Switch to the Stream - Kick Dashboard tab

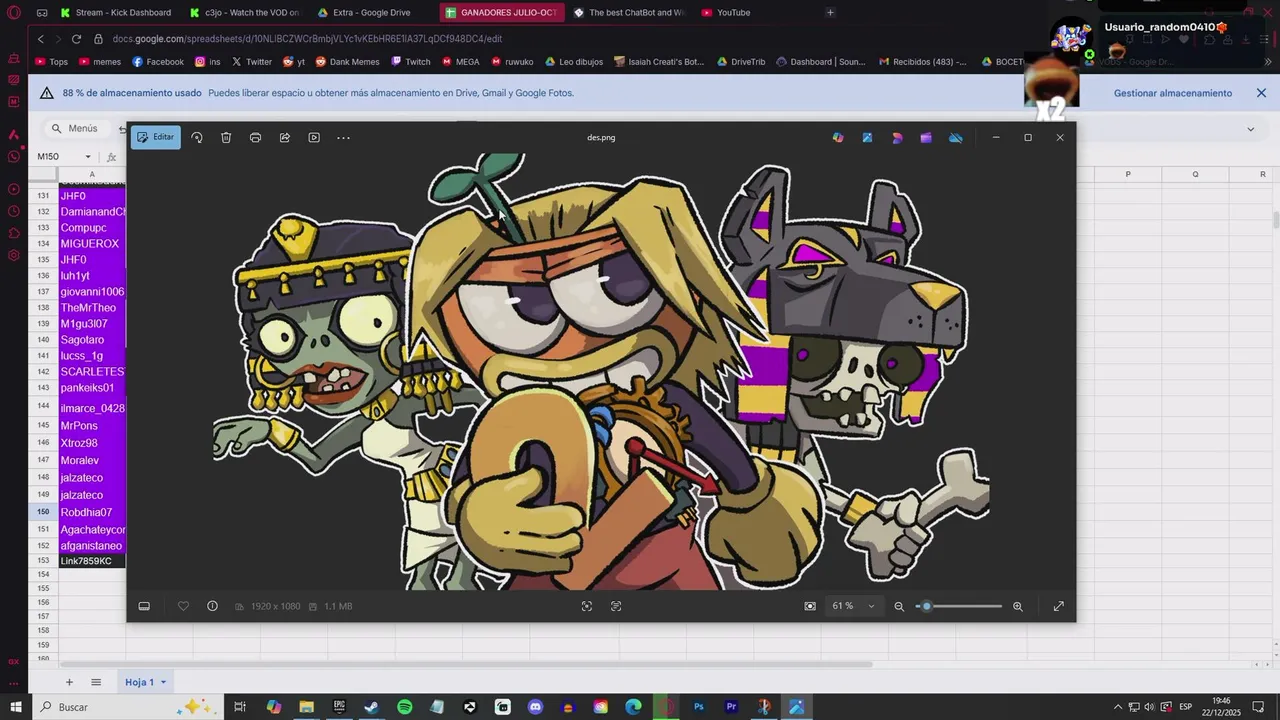coord(115,12)
